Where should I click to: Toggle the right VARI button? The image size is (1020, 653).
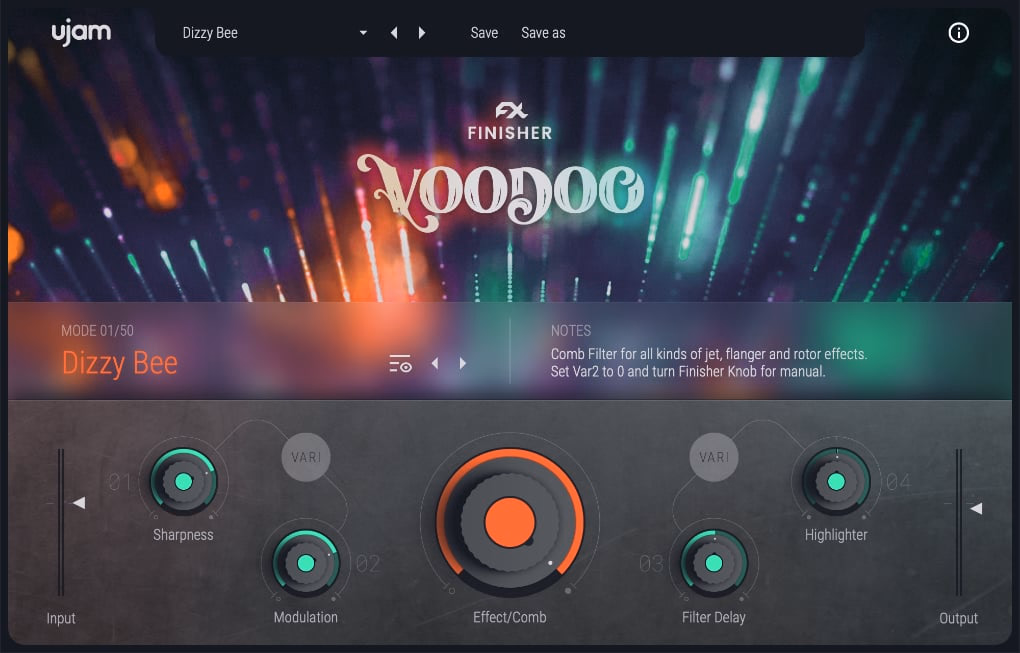coord(714,457)
